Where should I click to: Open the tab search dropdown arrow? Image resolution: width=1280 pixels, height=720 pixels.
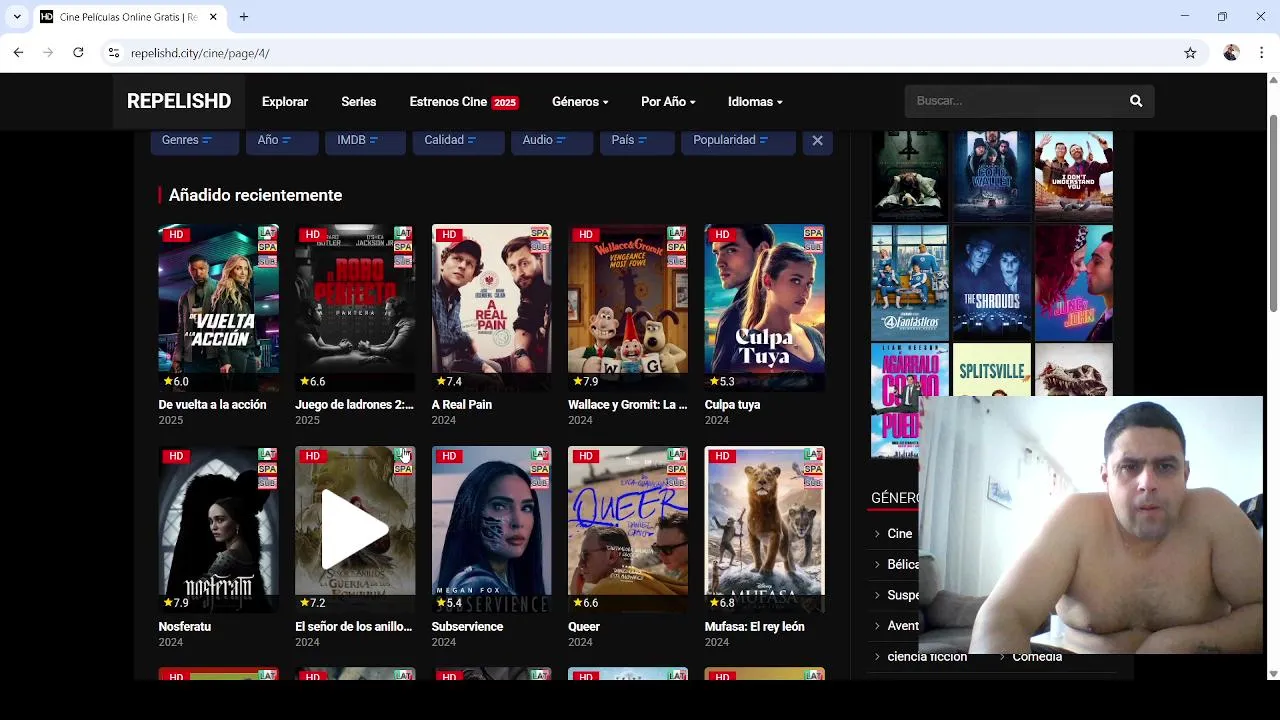tap(16, 17)
